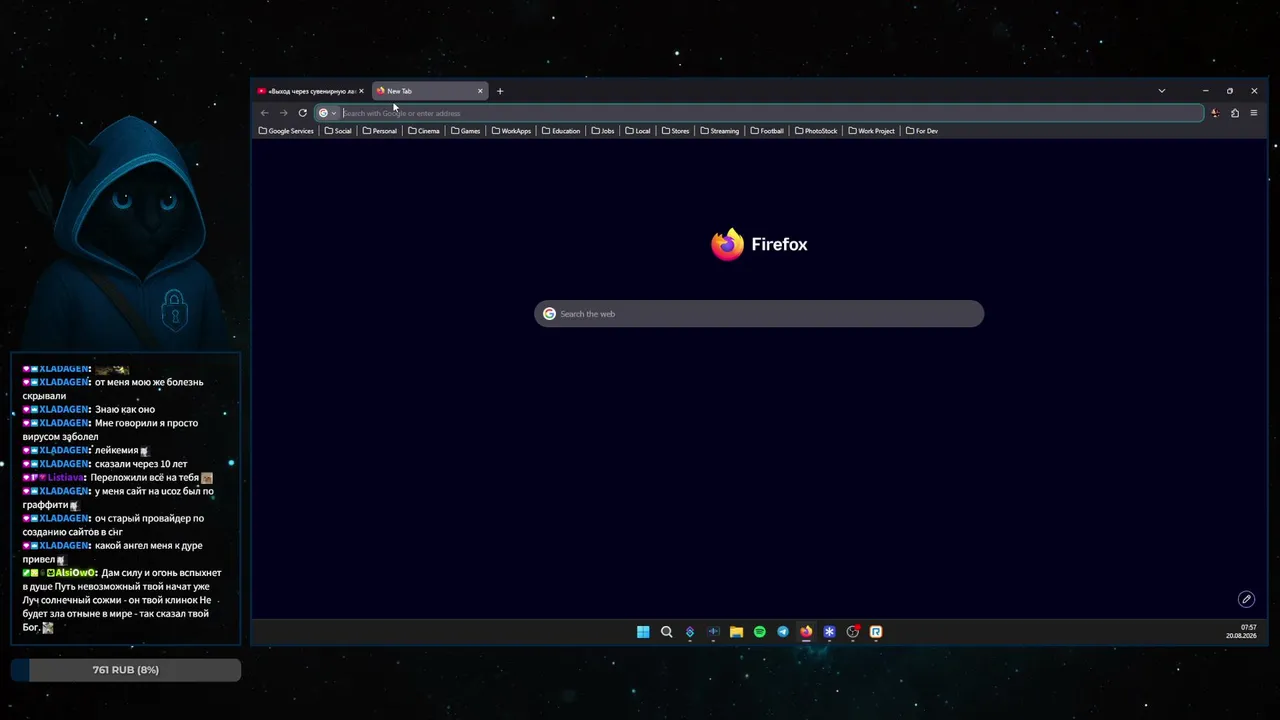Expand the Education bookmarks folder
Image resolution: width=1280 pixels, height=720 pixels.
(561, 131)
